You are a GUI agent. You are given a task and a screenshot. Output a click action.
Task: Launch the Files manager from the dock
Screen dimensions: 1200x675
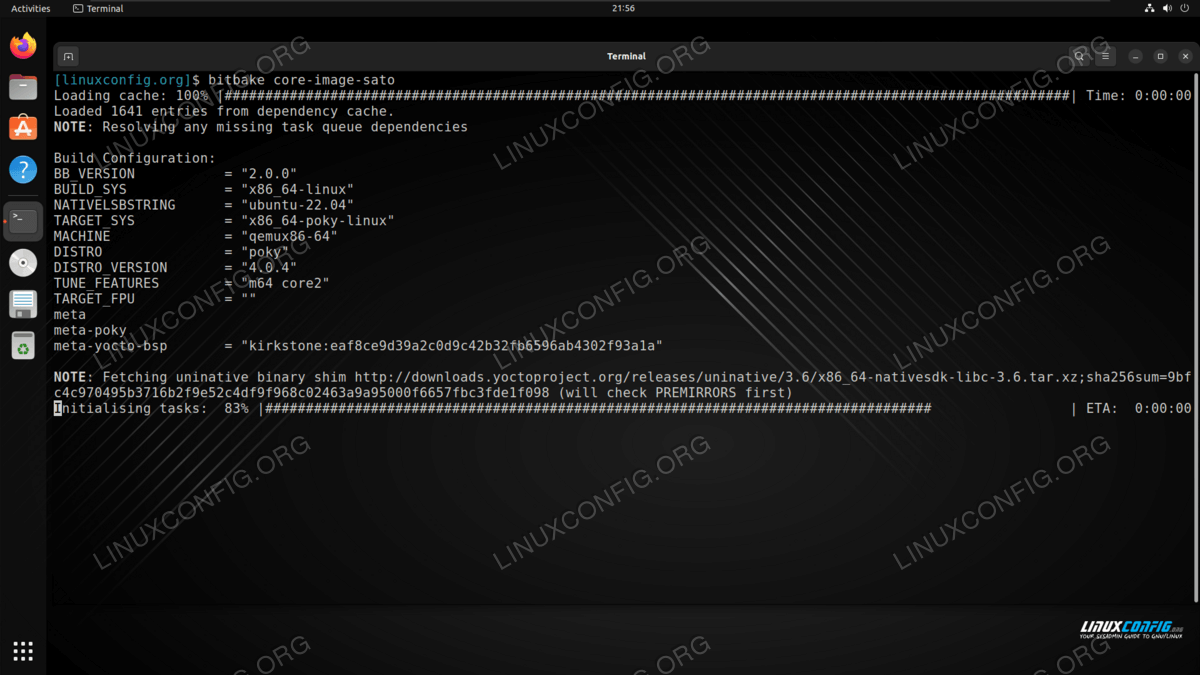[23, 87]
